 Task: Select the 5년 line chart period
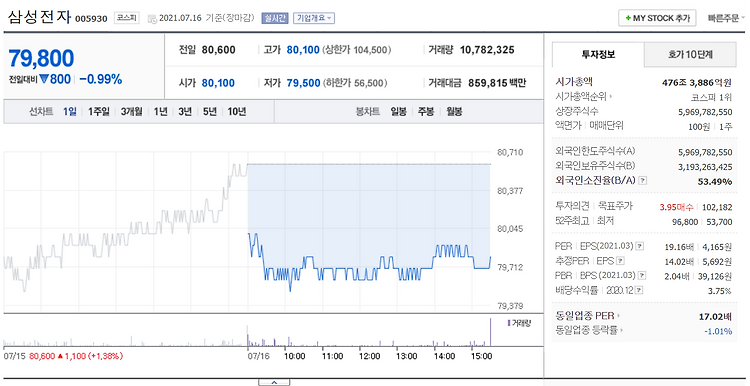point(210,111)
